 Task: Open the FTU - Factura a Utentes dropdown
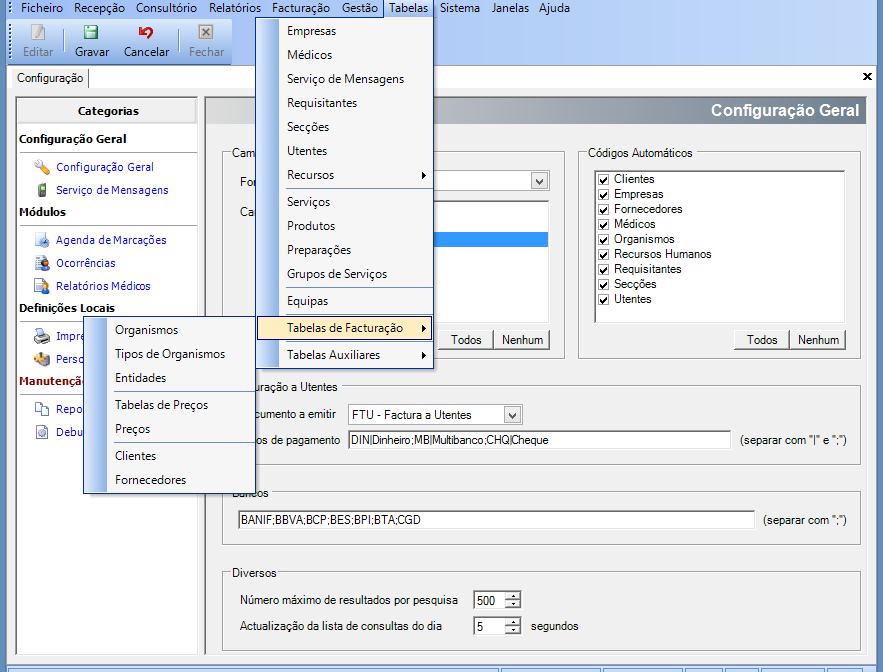(512, 415)
